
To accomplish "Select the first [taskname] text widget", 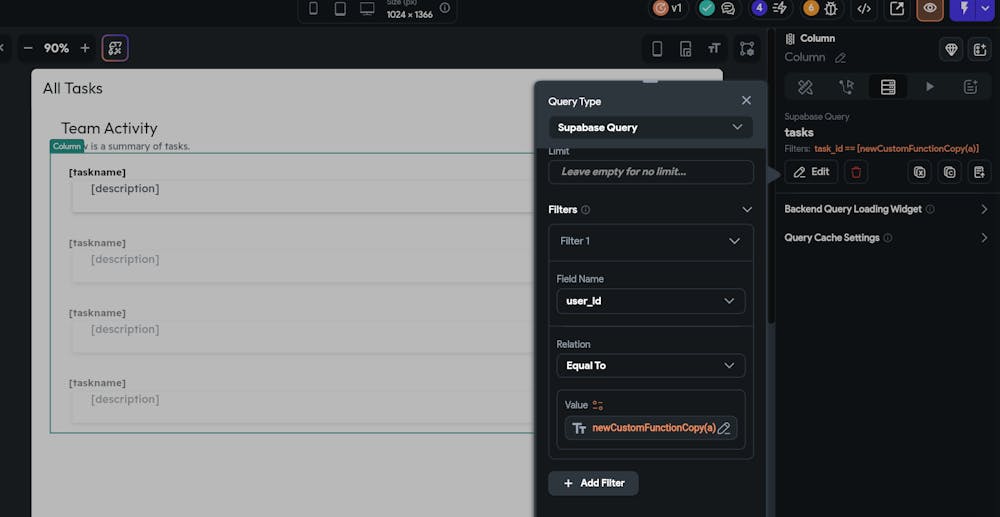I will 98,173.
